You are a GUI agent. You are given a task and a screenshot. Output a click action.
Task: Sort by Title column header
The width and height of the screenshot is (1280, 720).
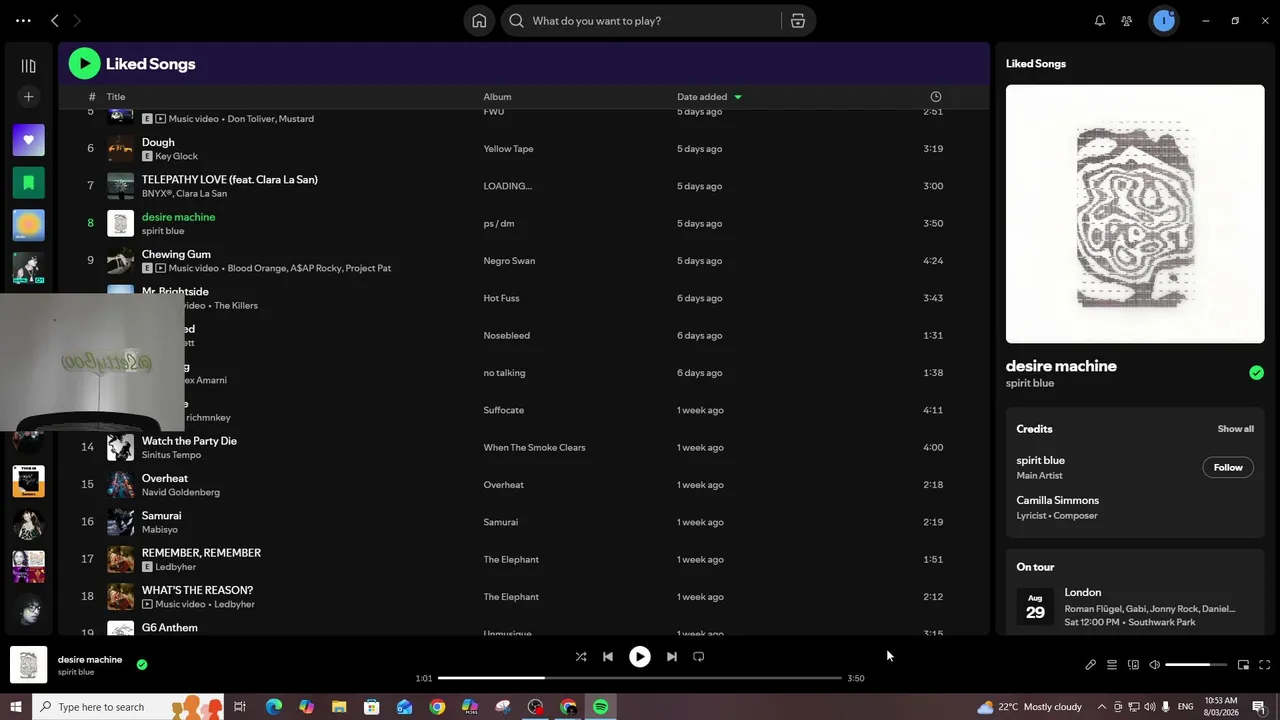click(116, 97)
